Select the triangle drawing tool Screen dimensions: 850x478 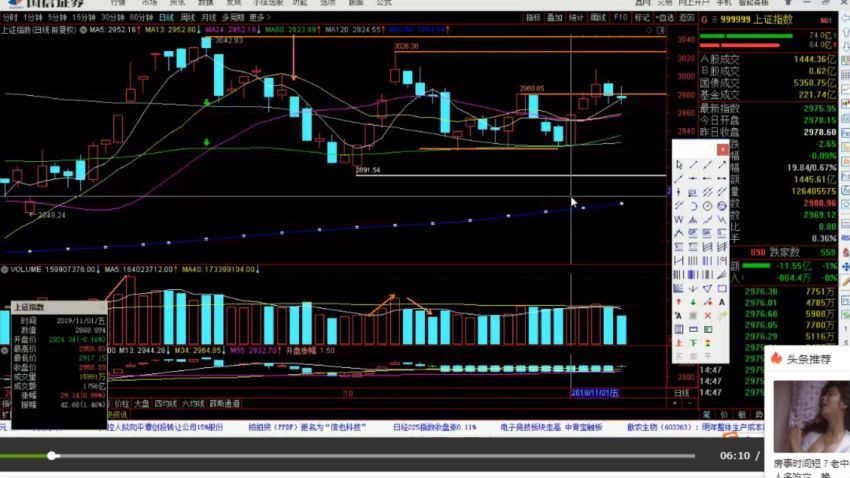pyautogui.click(x=707, y=288)
